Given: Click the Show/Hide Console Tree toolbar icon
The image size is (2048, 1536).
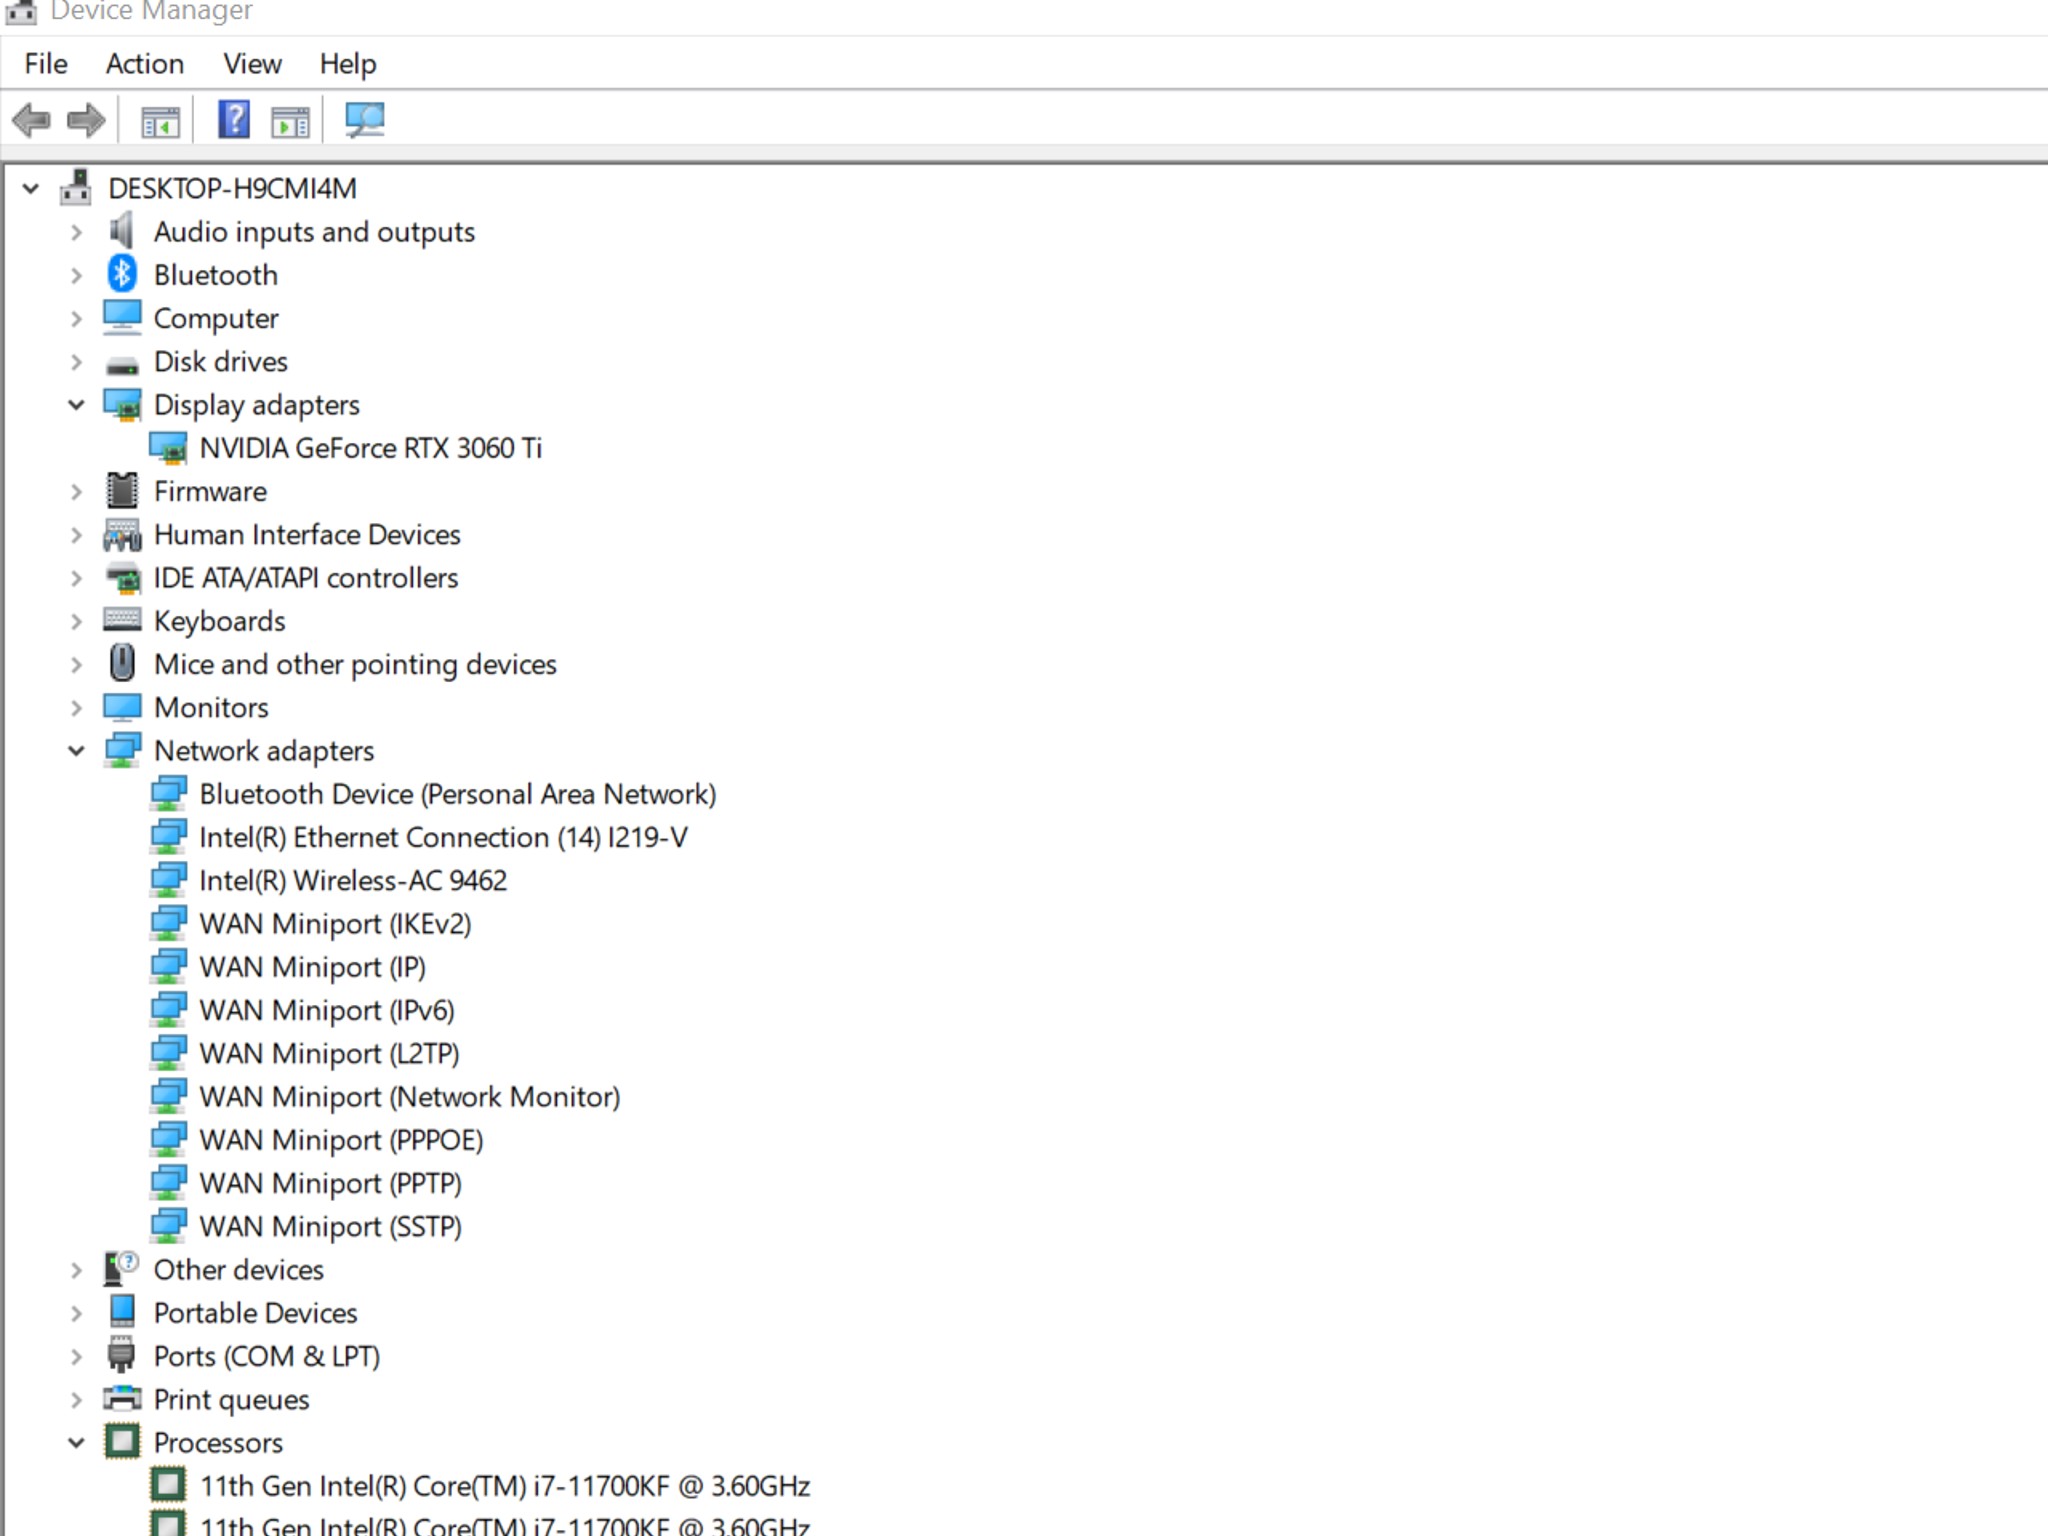Looking at the screenshot, I should click(160, 121).
